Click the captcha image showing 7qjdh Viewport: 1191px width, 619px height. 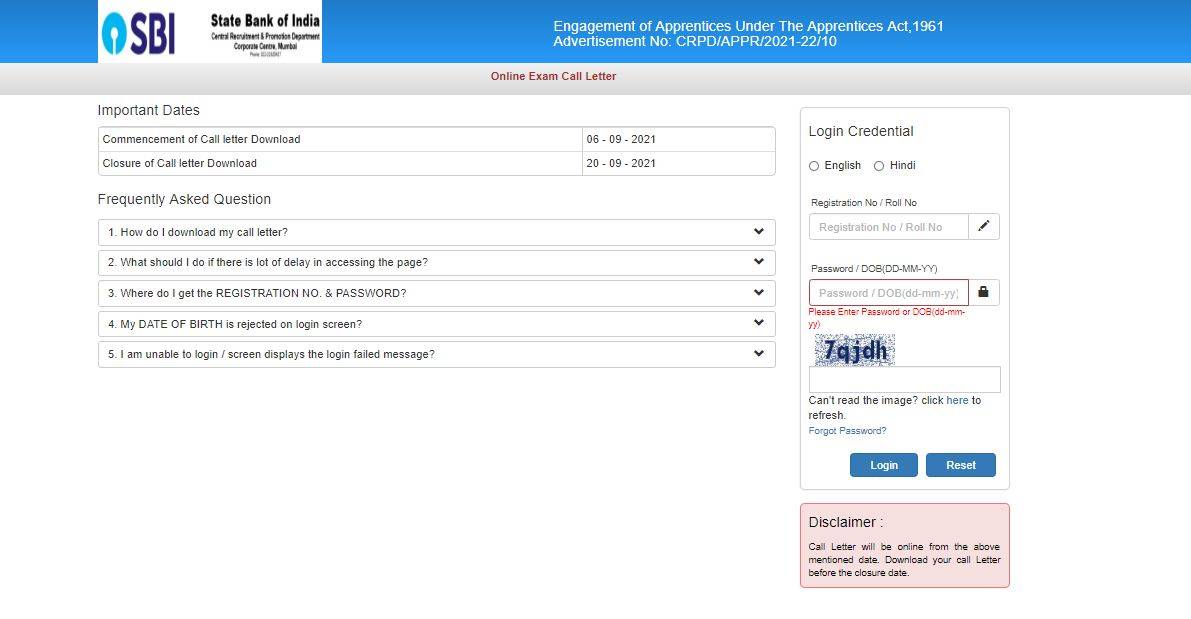coord(853,349)
